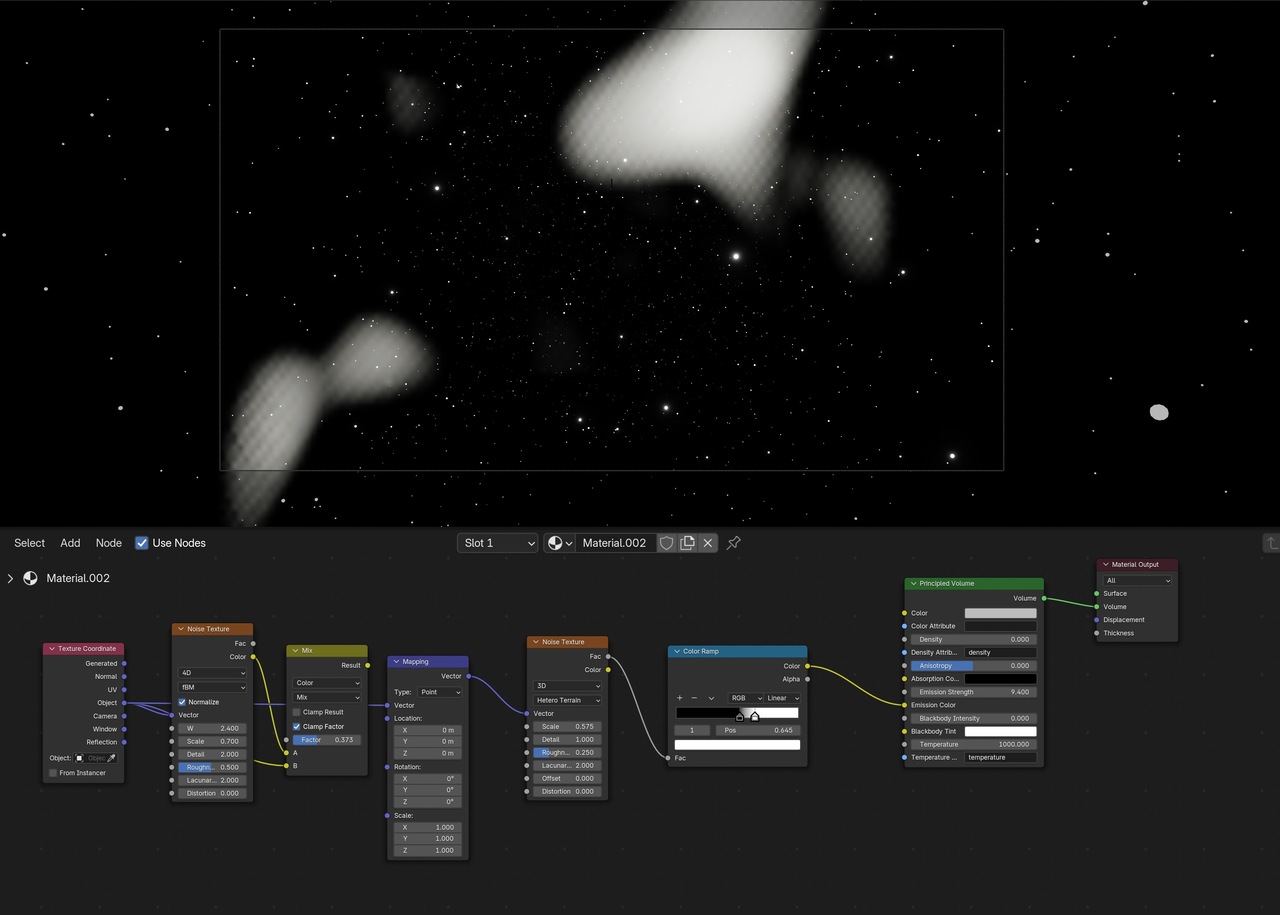
Task: Click the Density Attribute text field
Action: click(1000, 652)
